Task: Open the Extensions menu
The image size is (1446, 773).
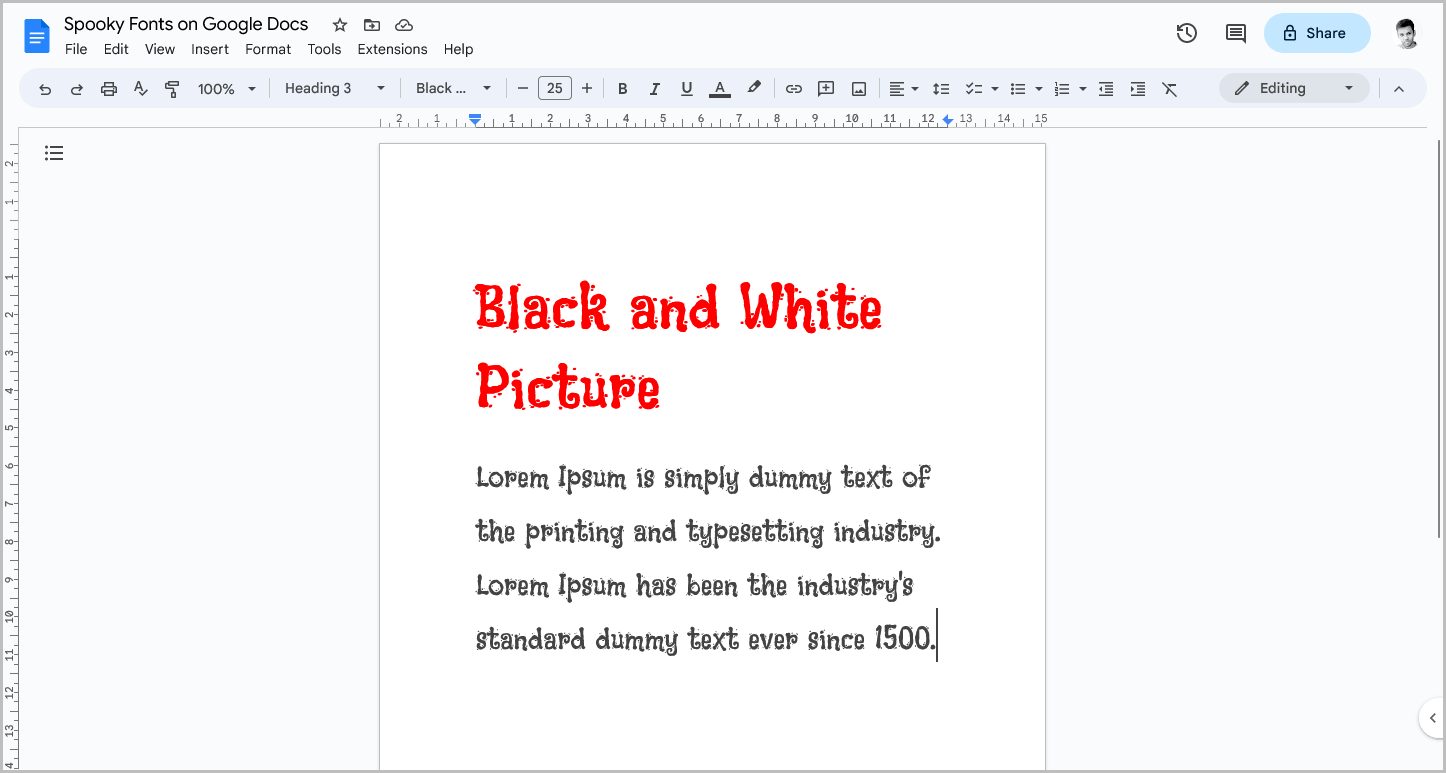Action: pyautogui.click(x=392, y=48)
